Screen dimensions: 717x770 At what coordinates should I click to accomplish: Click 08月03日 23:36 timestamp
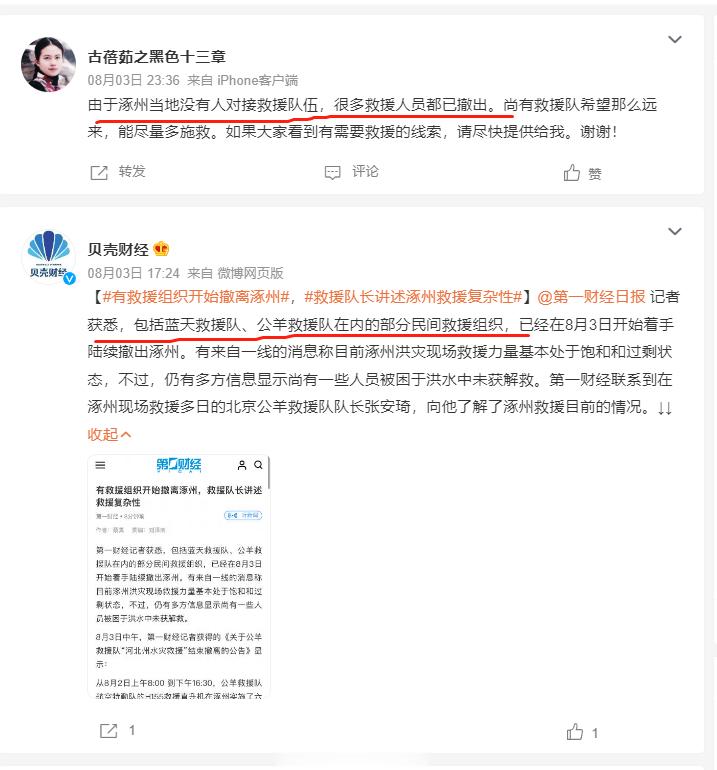click(x=134, y=80)
